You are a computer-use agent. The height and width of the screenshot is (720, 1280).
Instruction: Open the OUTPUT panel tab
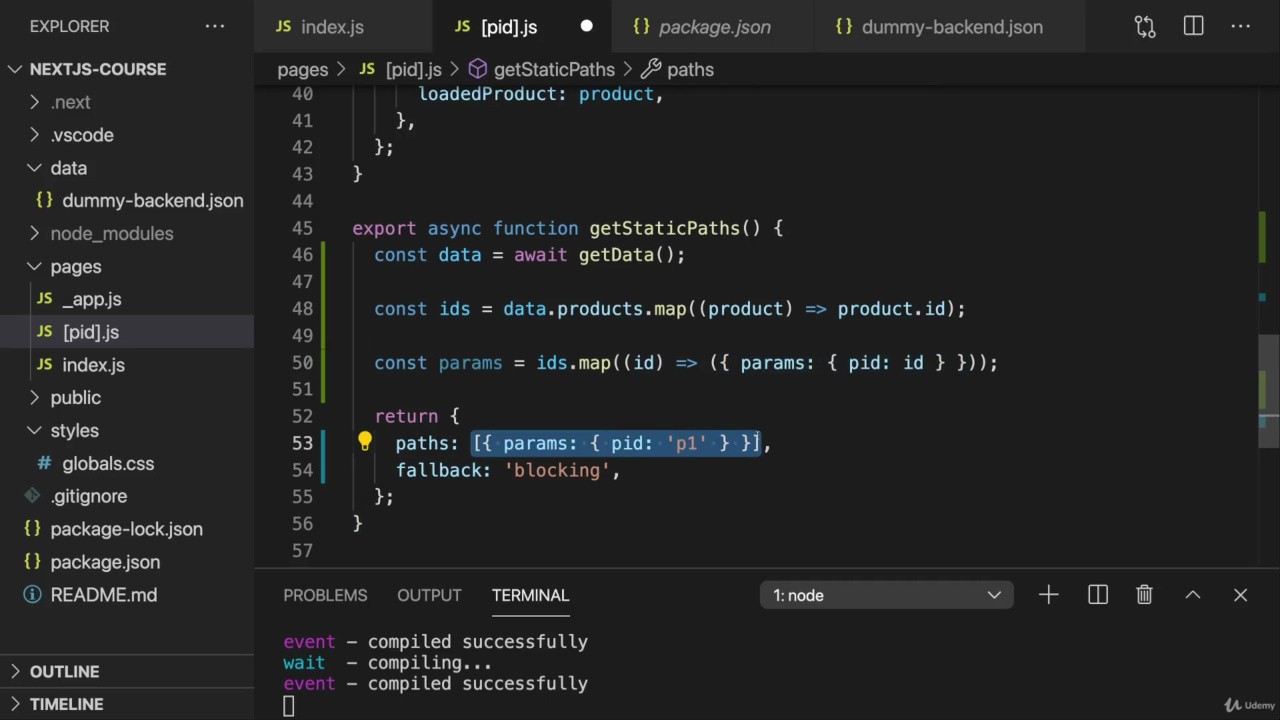click(x=429, y=595)
